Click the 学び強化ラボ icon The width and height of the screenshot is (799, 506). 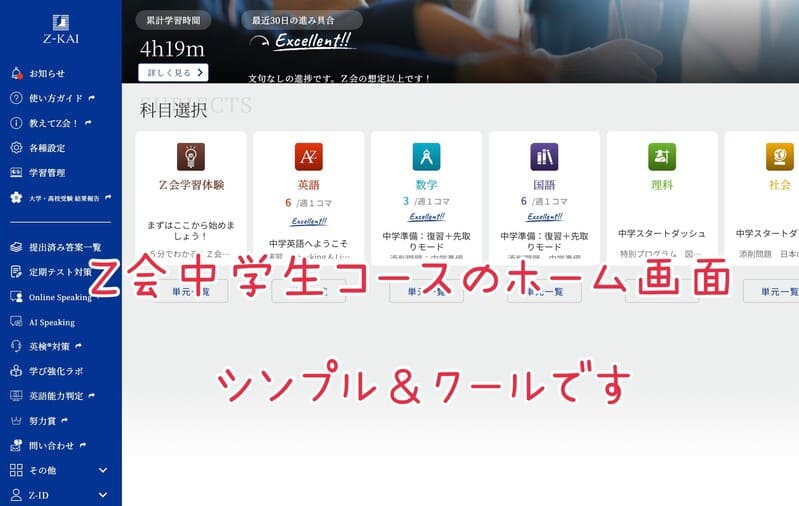pos(16,371)
